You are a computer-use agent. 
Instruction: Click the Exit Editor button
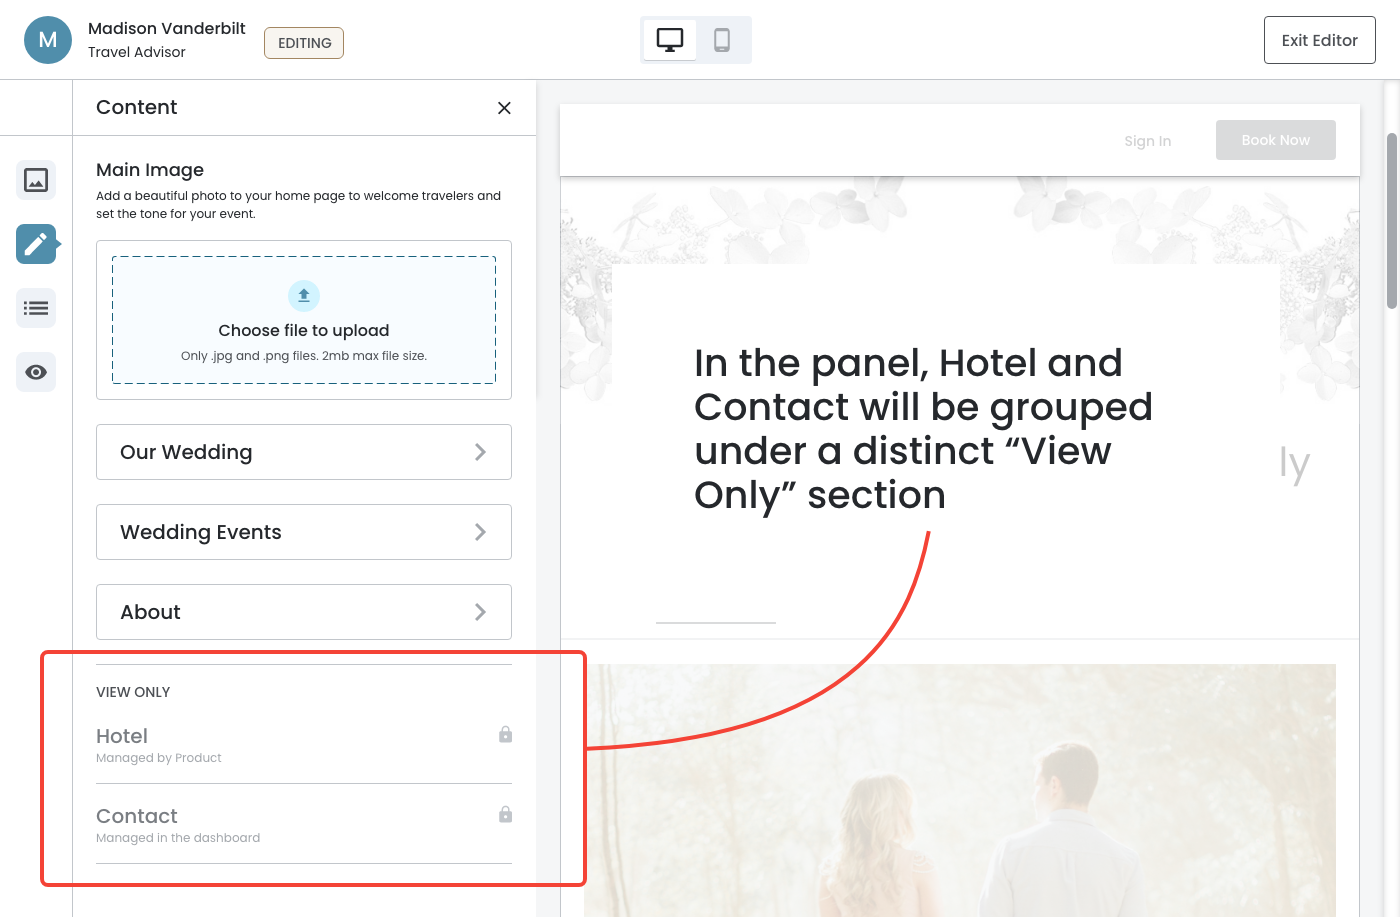pyautogui.click(x=1319, y=40)
